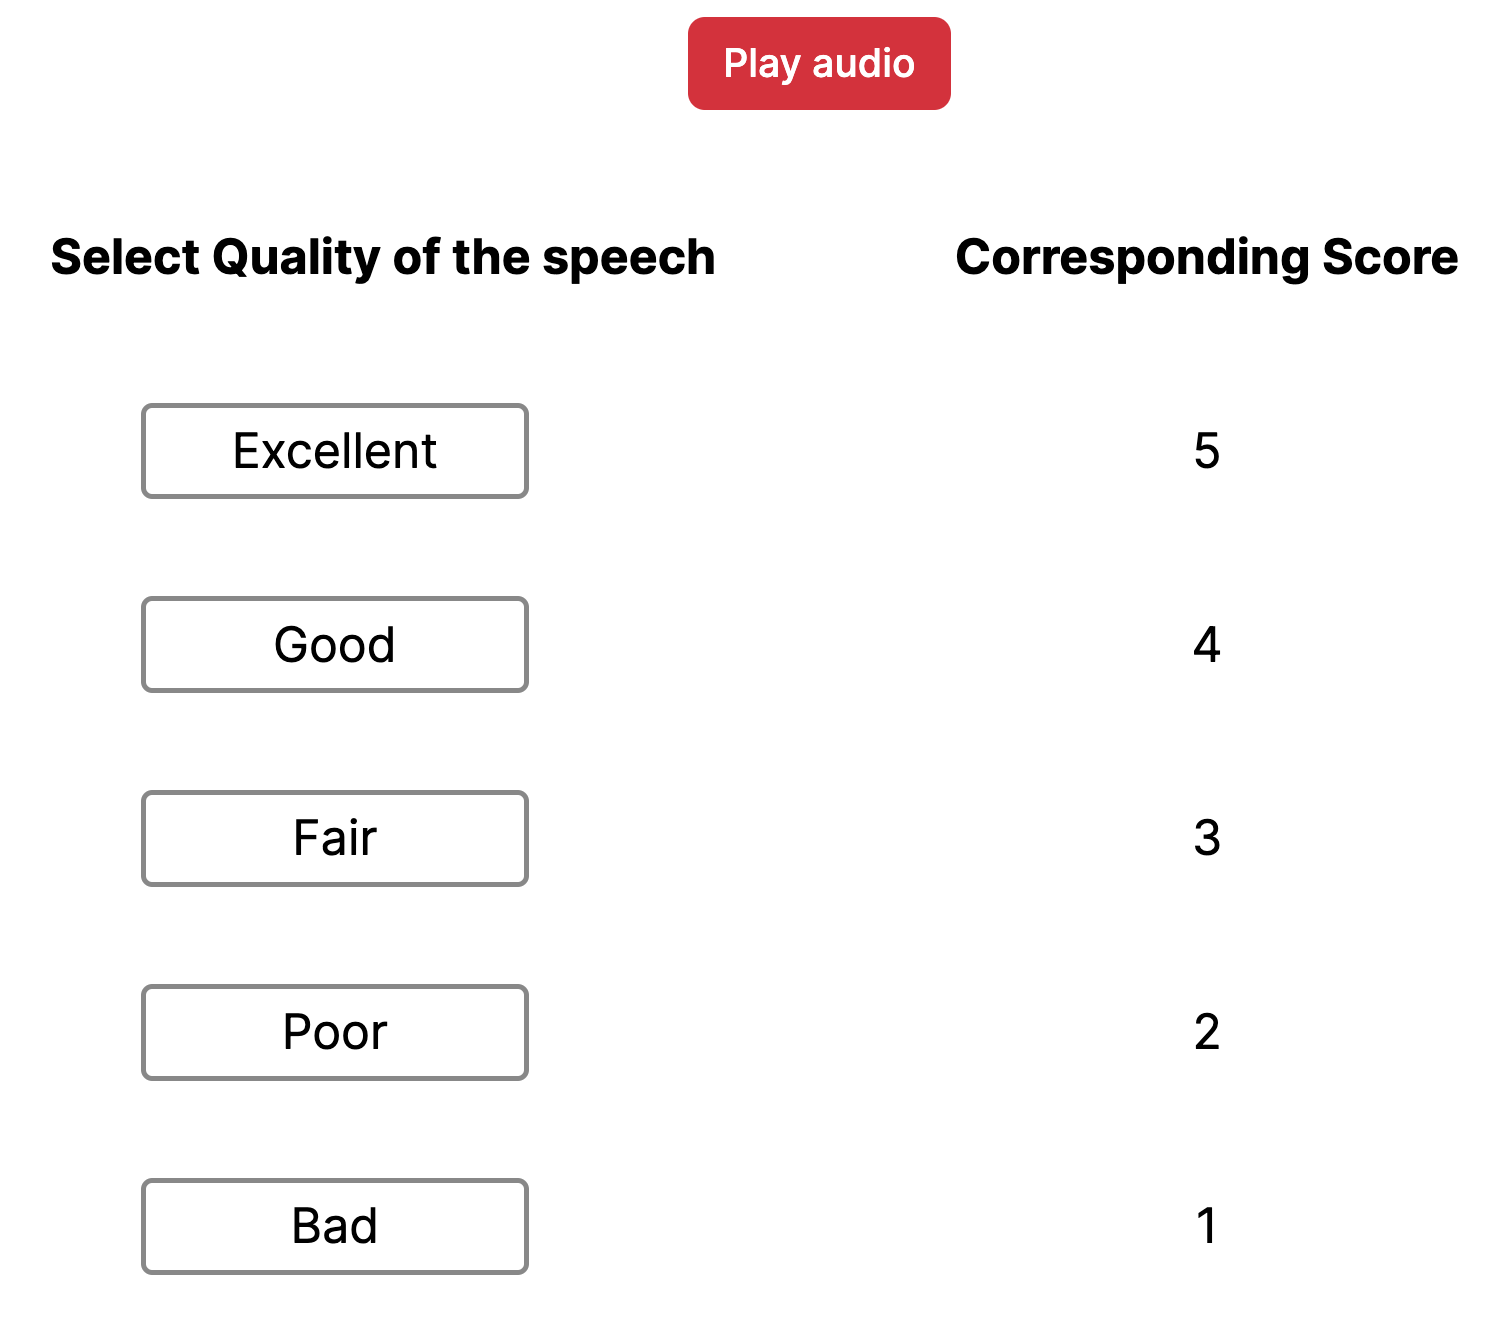Image resolution: width=1510 pixels, height=1344 pixels.
Task: Choose the rating button worth score 2
Action: [334, 1032]
